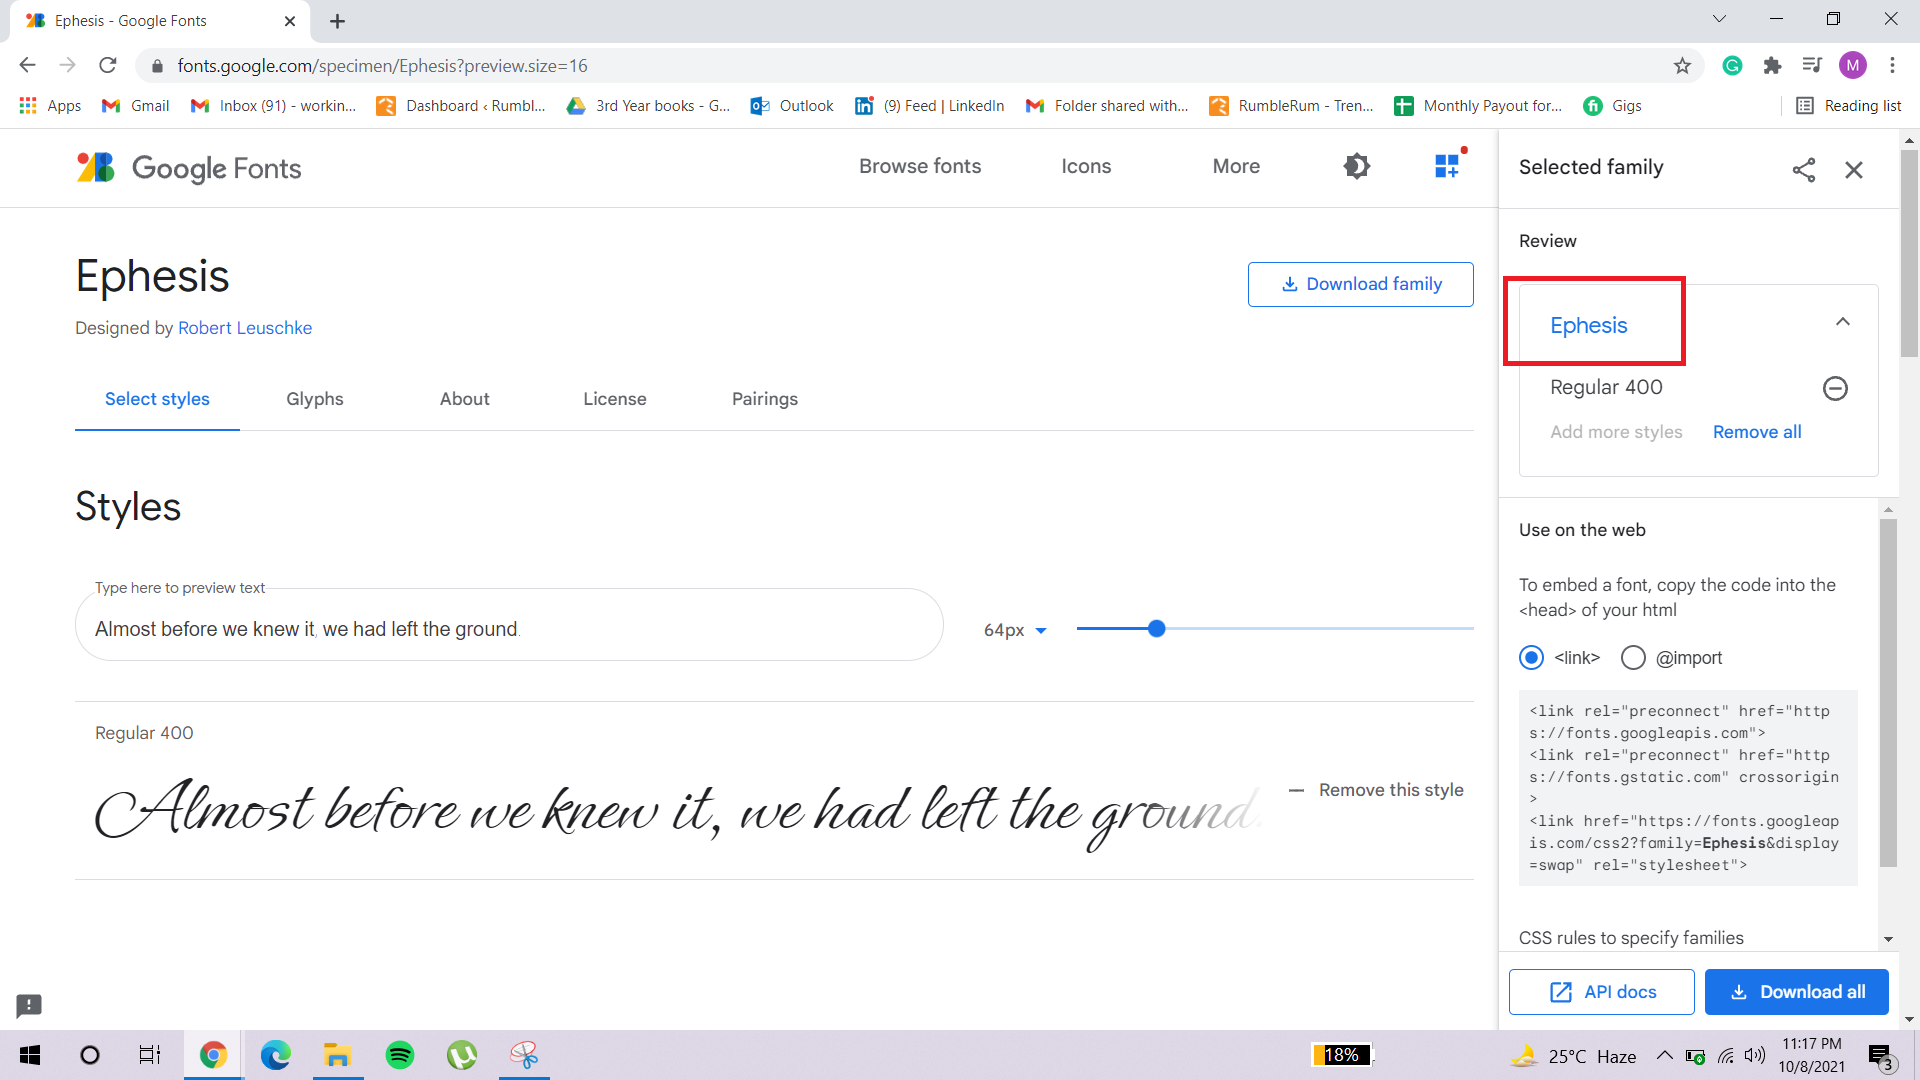Screen dimensions: 1920x1080
Task: Bookmark this page with the star icon
Action: 1682,66
